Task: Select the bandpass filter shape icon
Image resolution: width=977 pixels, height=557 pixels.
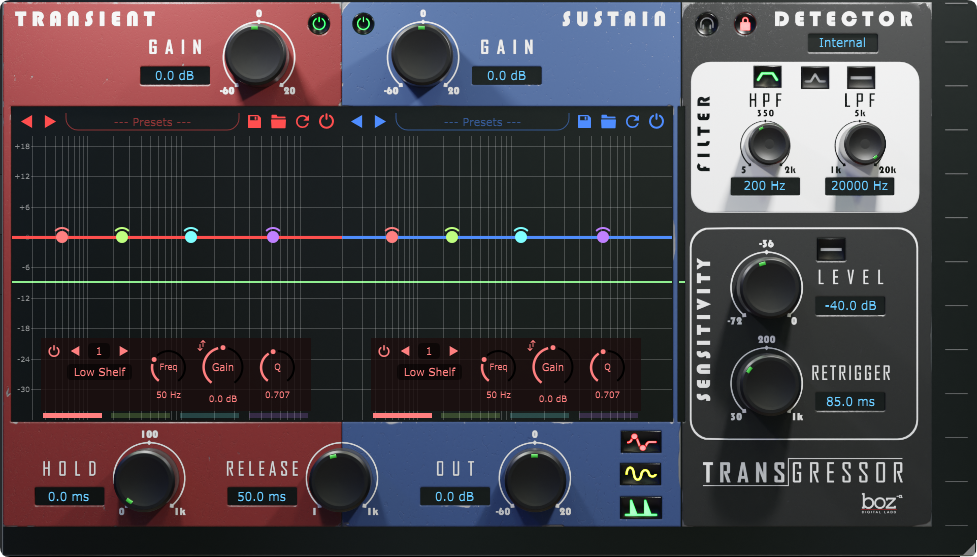Action: (767, 77)
